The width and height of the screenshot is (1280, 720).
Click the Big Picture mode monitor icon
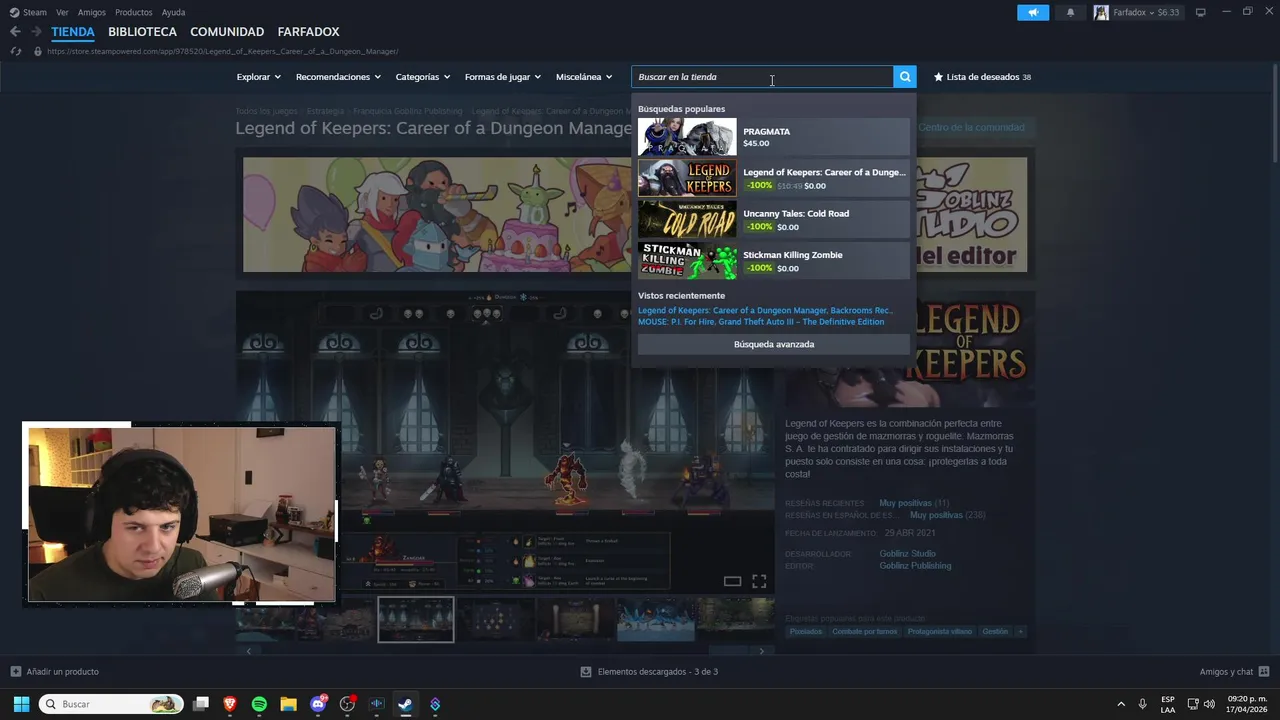pyautogui.click(x=1201, y=12)
